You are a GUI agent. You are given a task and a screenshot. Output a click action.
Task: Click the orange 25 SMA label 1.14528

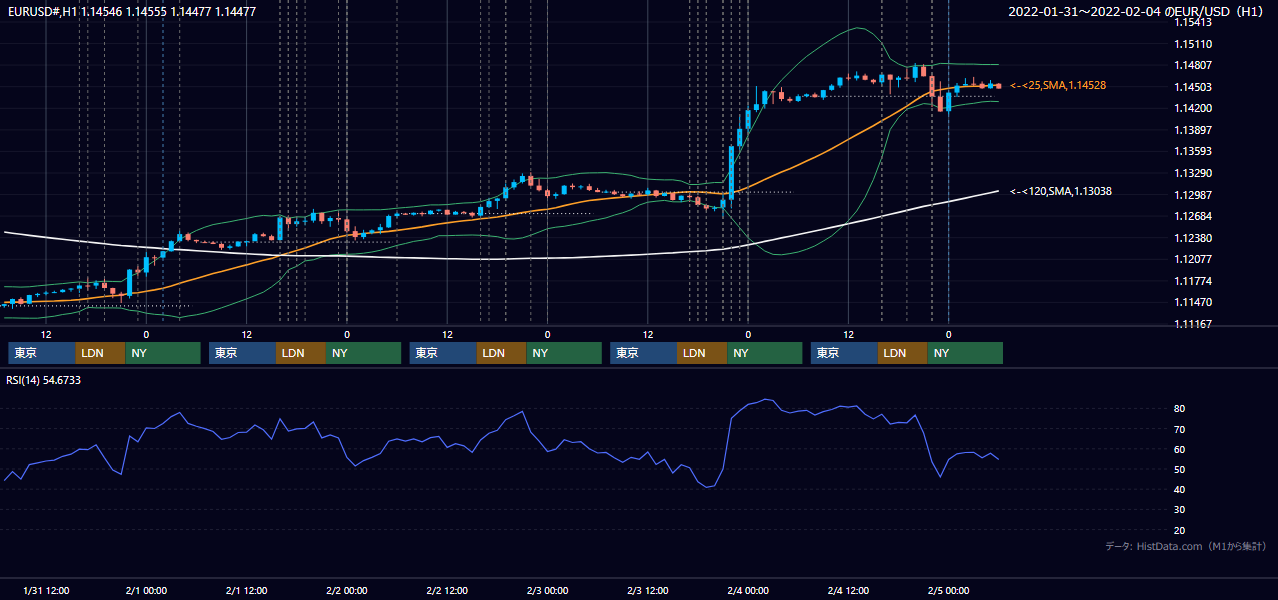1058,86
